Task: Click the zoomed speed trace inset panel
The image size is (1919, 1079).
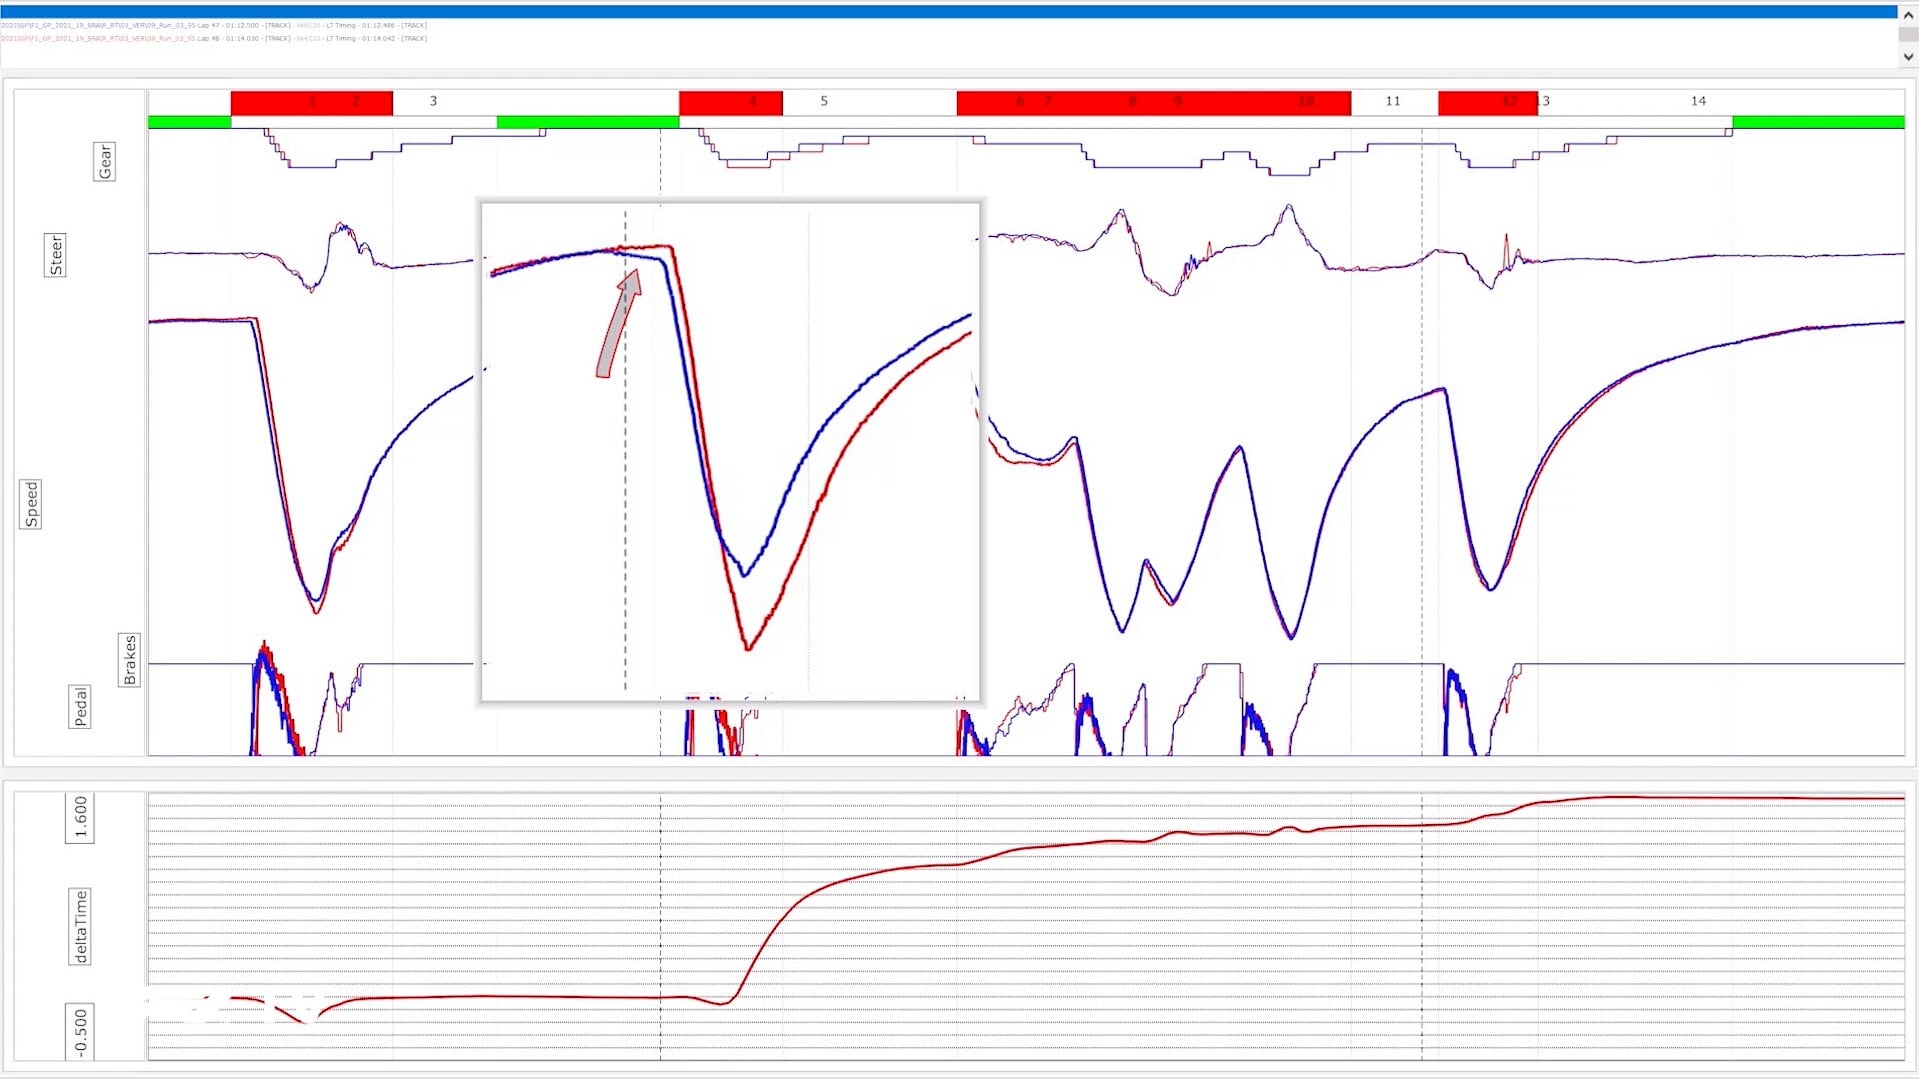Action: 731,452
